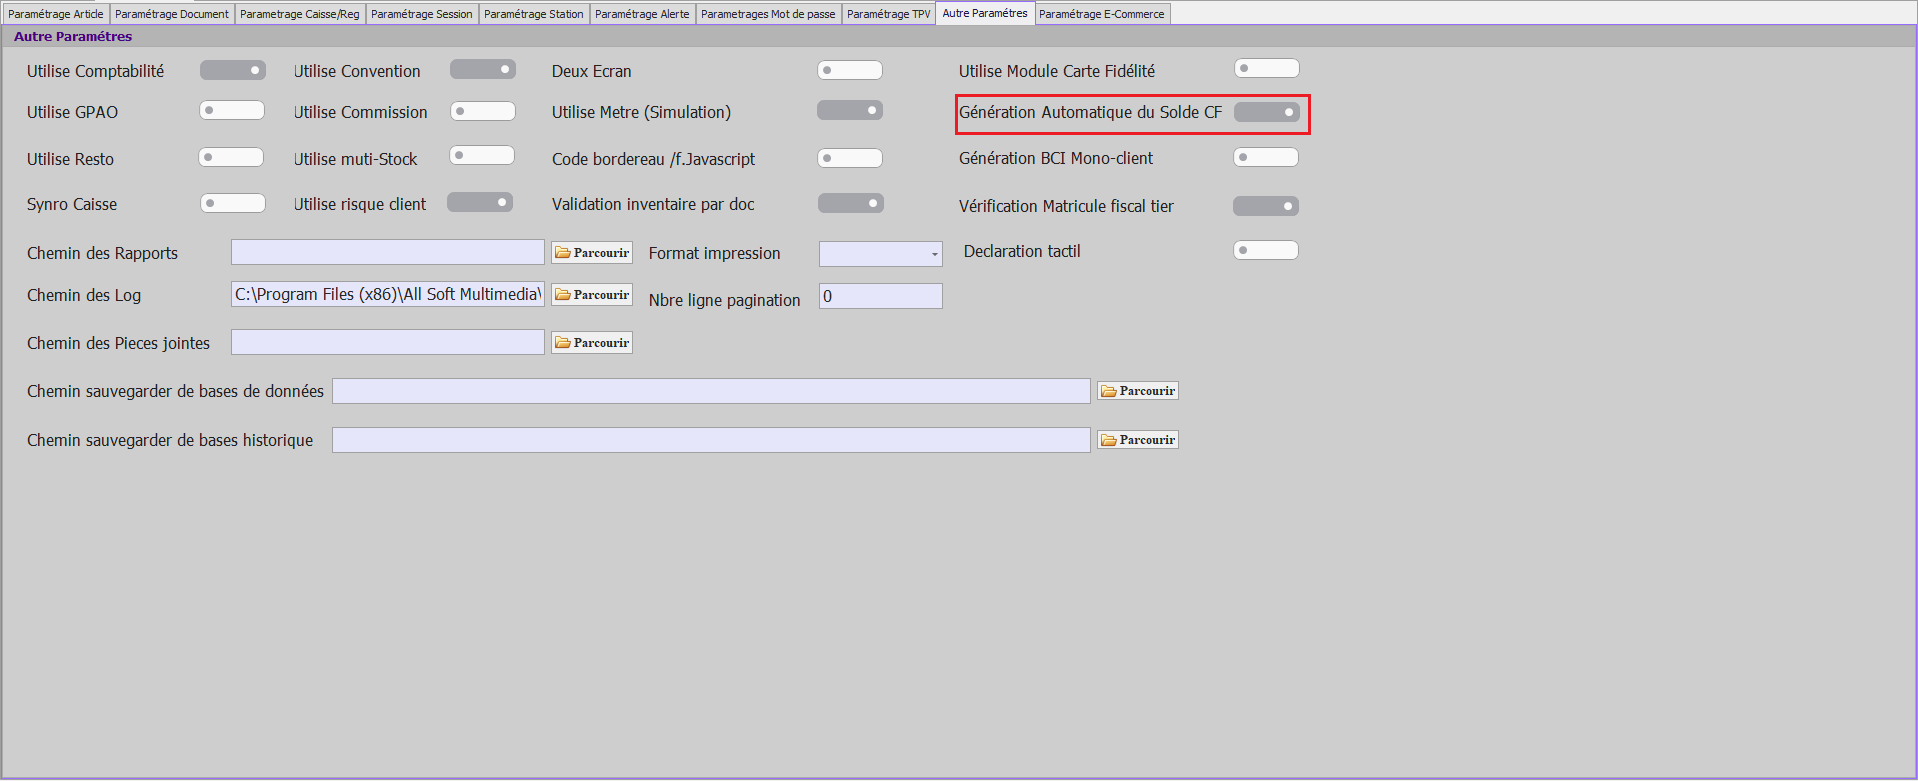1918x781 pixels.
Task: Switch to Parametrages Mot de passe tab
Action: 768,14
